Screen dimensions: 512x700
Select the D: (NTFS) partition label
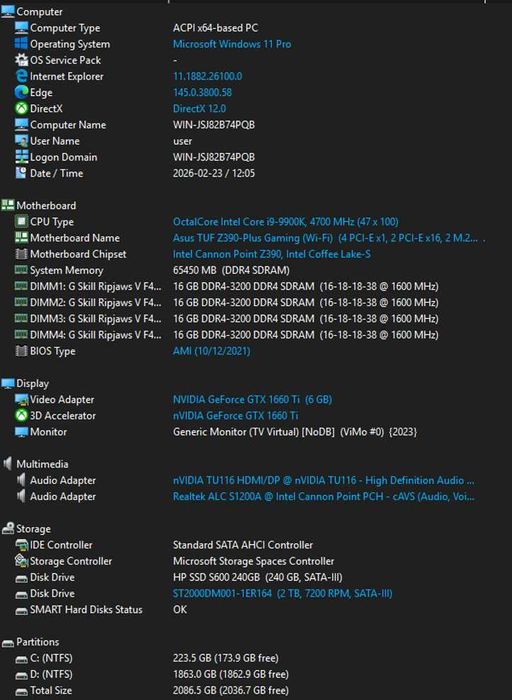point(51,674)
